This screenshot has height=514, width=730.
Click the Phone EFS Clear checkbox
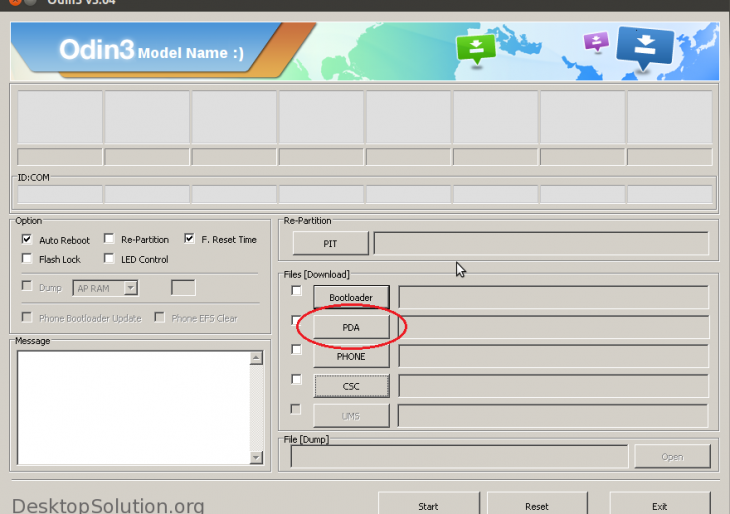click(160, 317)
